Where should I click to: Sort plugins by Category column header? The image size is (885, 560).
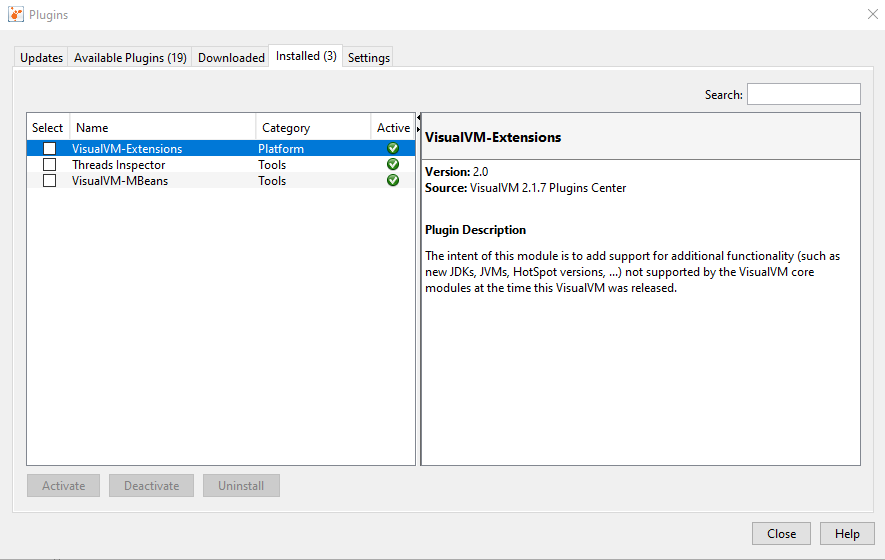coord(312,128)
